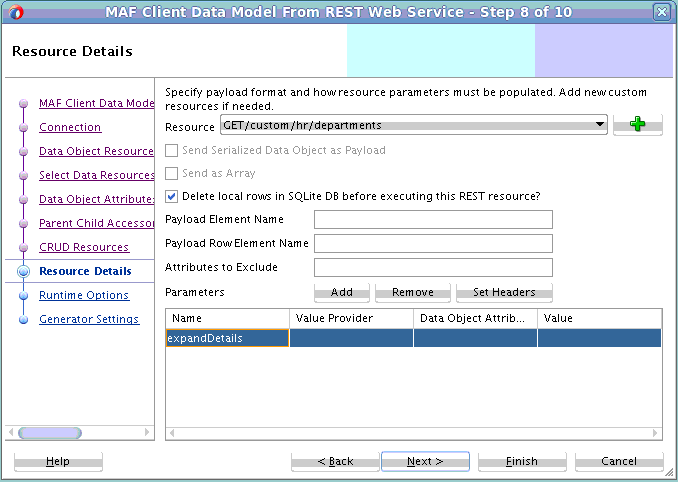Proceed with the Next > button
678x482 pixels.
pos(425,461)
